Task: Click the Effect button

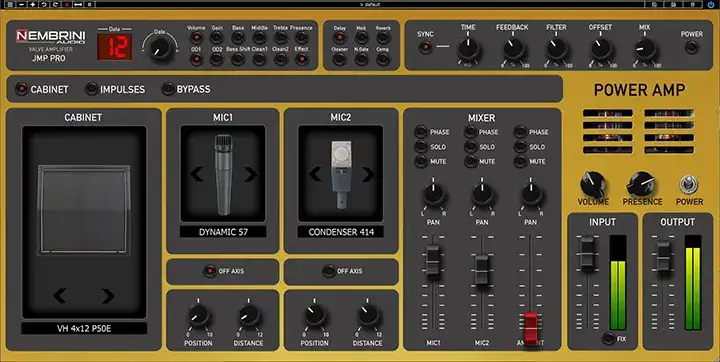Action: click(x=301, y=59)
